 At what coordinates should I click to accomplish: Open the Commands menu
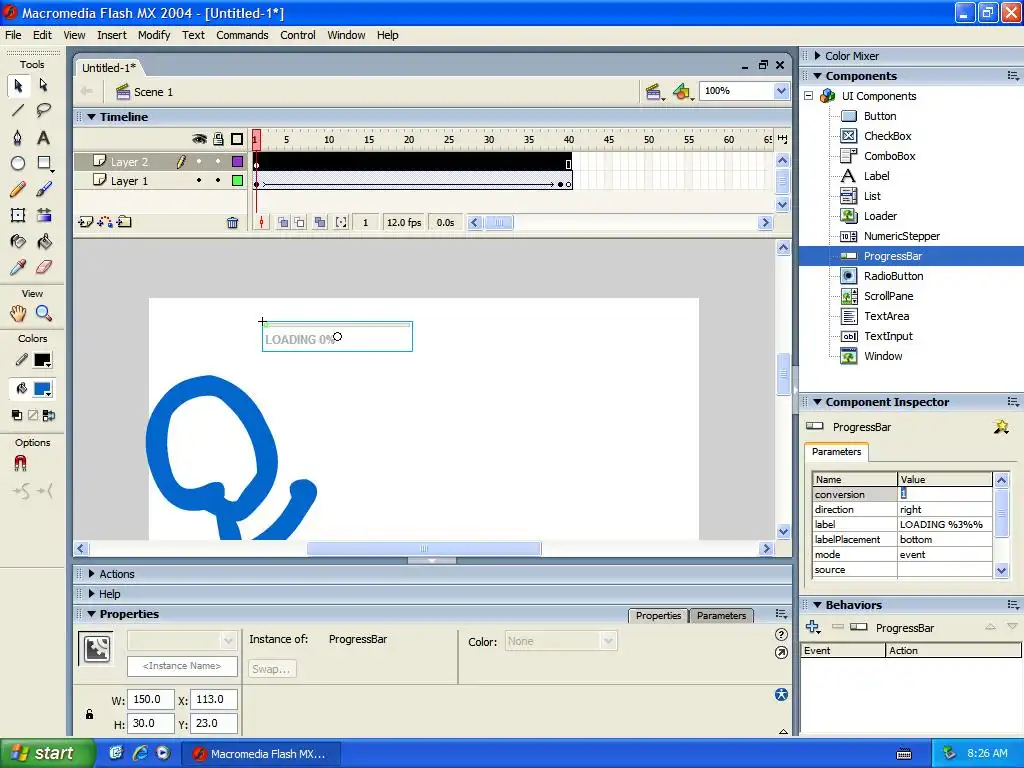click(242, 35)
